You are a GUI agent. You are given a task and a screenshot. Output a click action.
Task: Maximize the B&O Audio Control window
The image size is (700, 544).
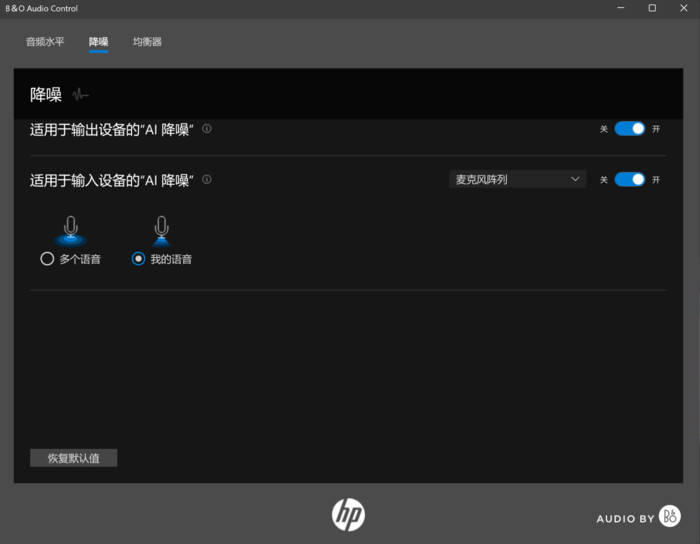coord(652,8)
